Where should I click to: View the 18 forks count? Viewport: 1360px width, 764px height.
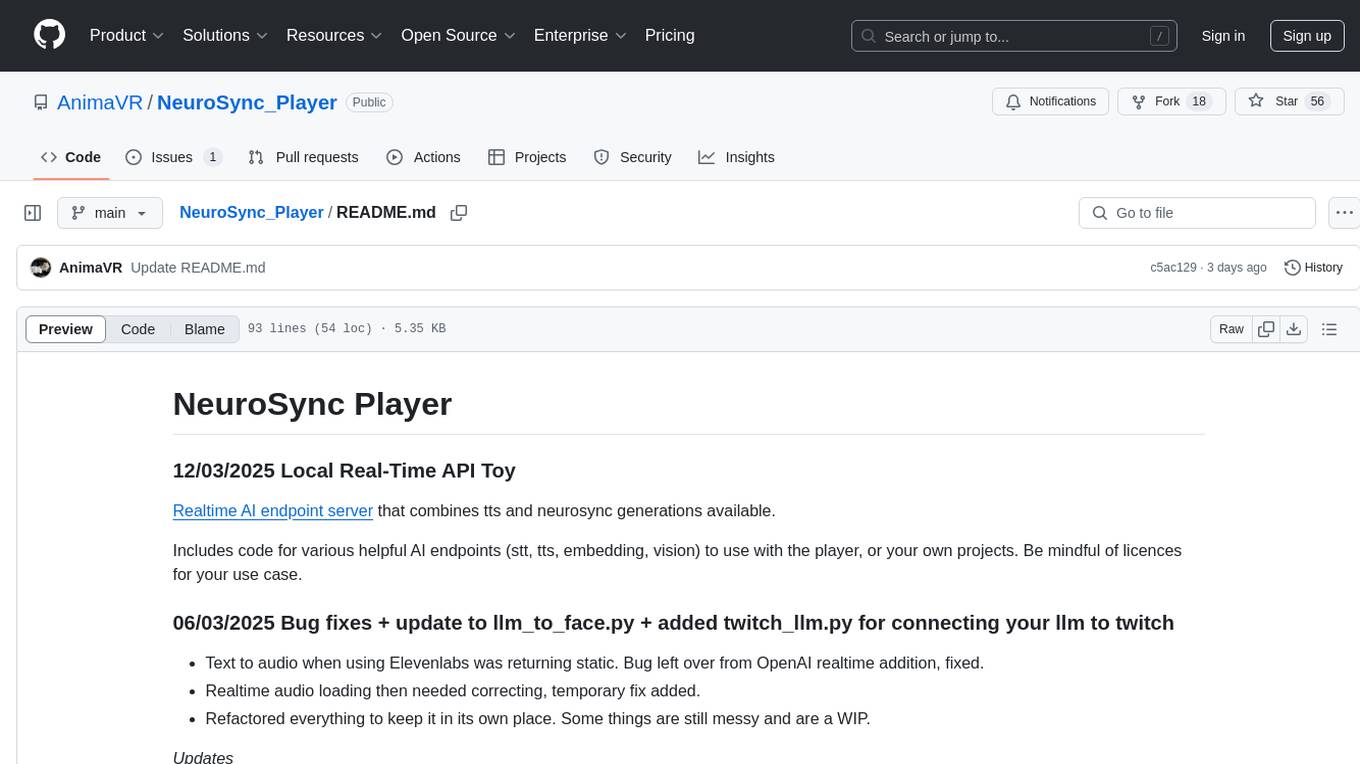coord(1200,101)
